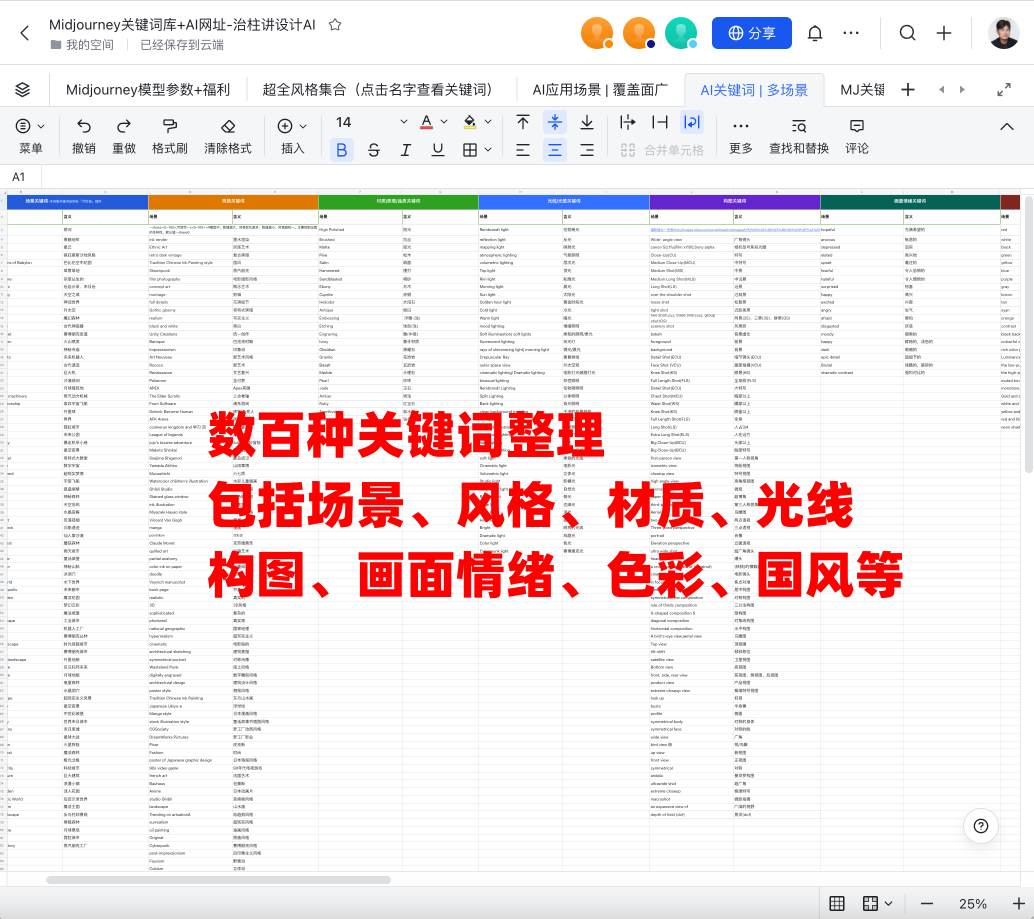Clear formatting with eraser (清除格式)
The height and width of the screenshot is (919, 1034).
[228, 136]
